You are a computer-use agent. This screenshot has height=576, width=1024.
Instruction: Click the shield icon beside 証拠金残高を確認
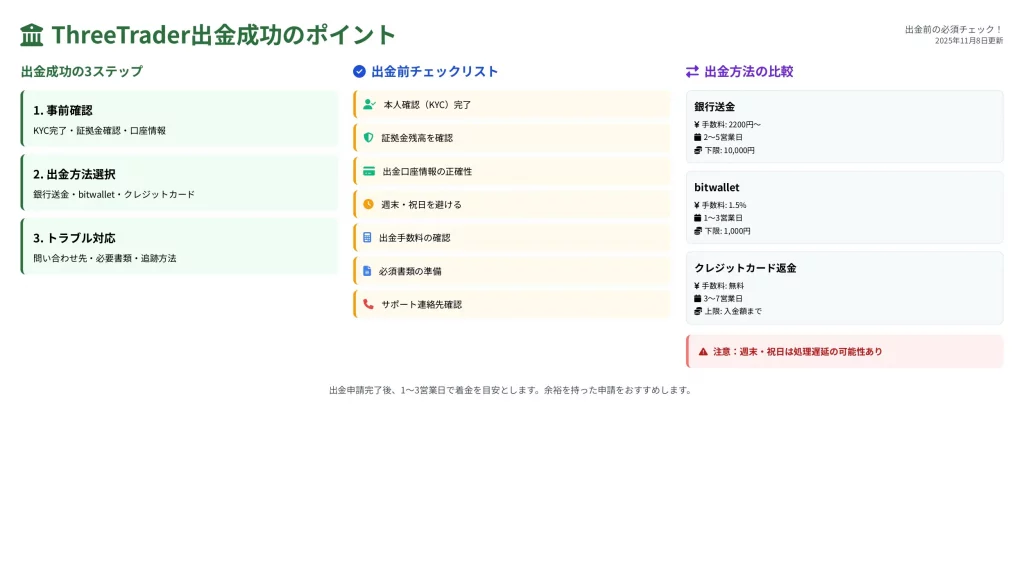click(x=368, y=138)
